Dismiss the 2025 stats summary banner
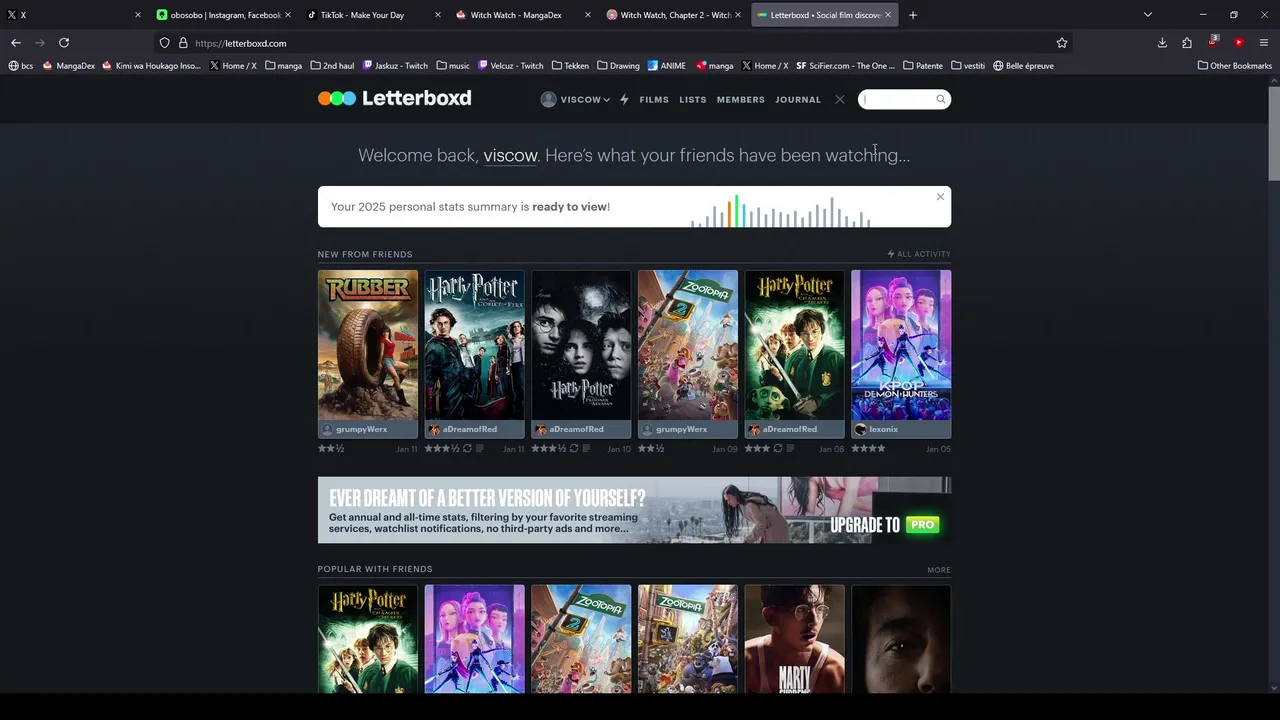Screen dimensions: 1280x720 (x=940, y=196)
